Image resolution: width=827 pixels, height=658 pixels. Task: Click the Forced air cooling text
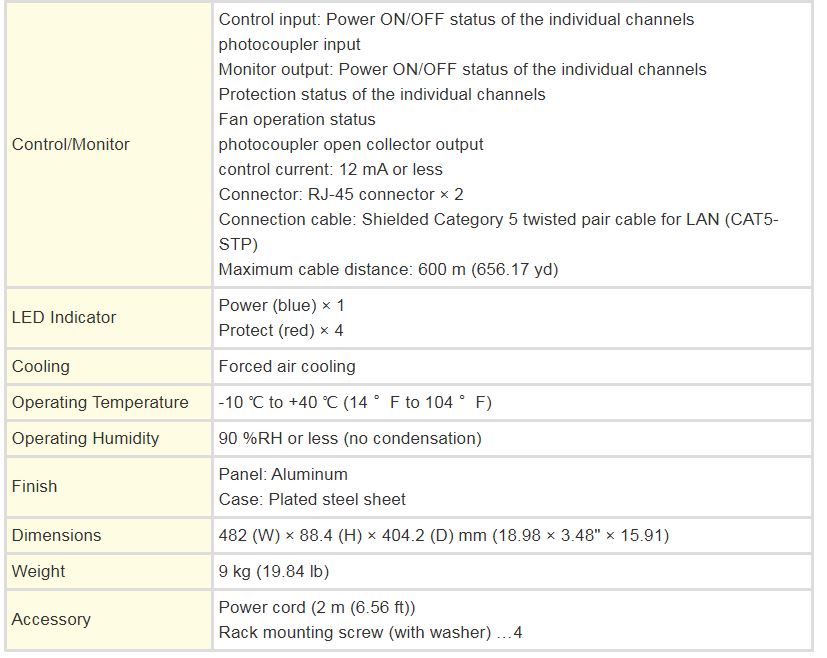pyautogui.click(x=287, y=366)
